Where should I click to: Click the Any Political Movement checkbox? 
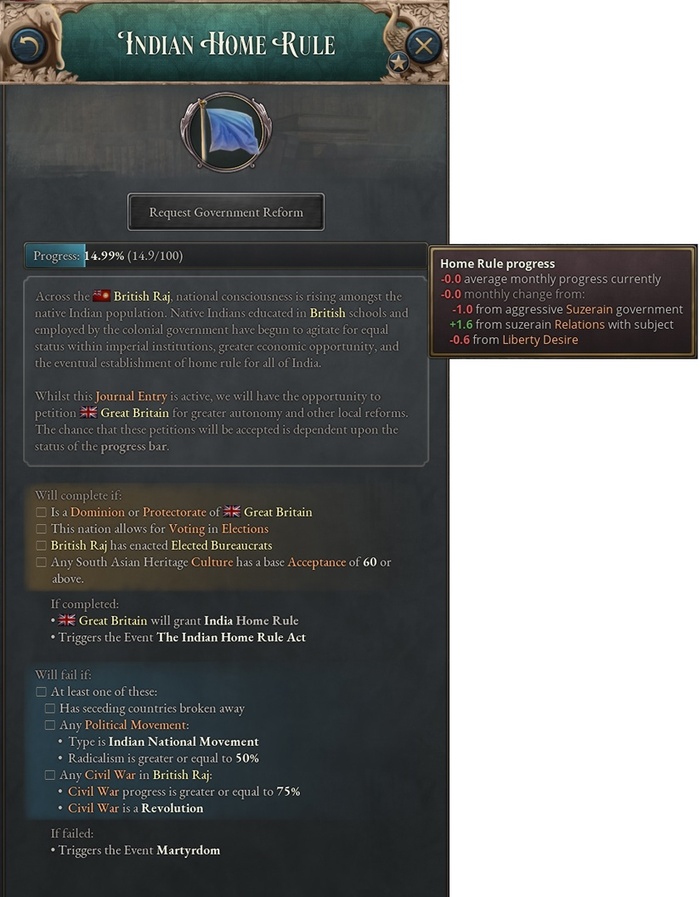click(50, 725)
